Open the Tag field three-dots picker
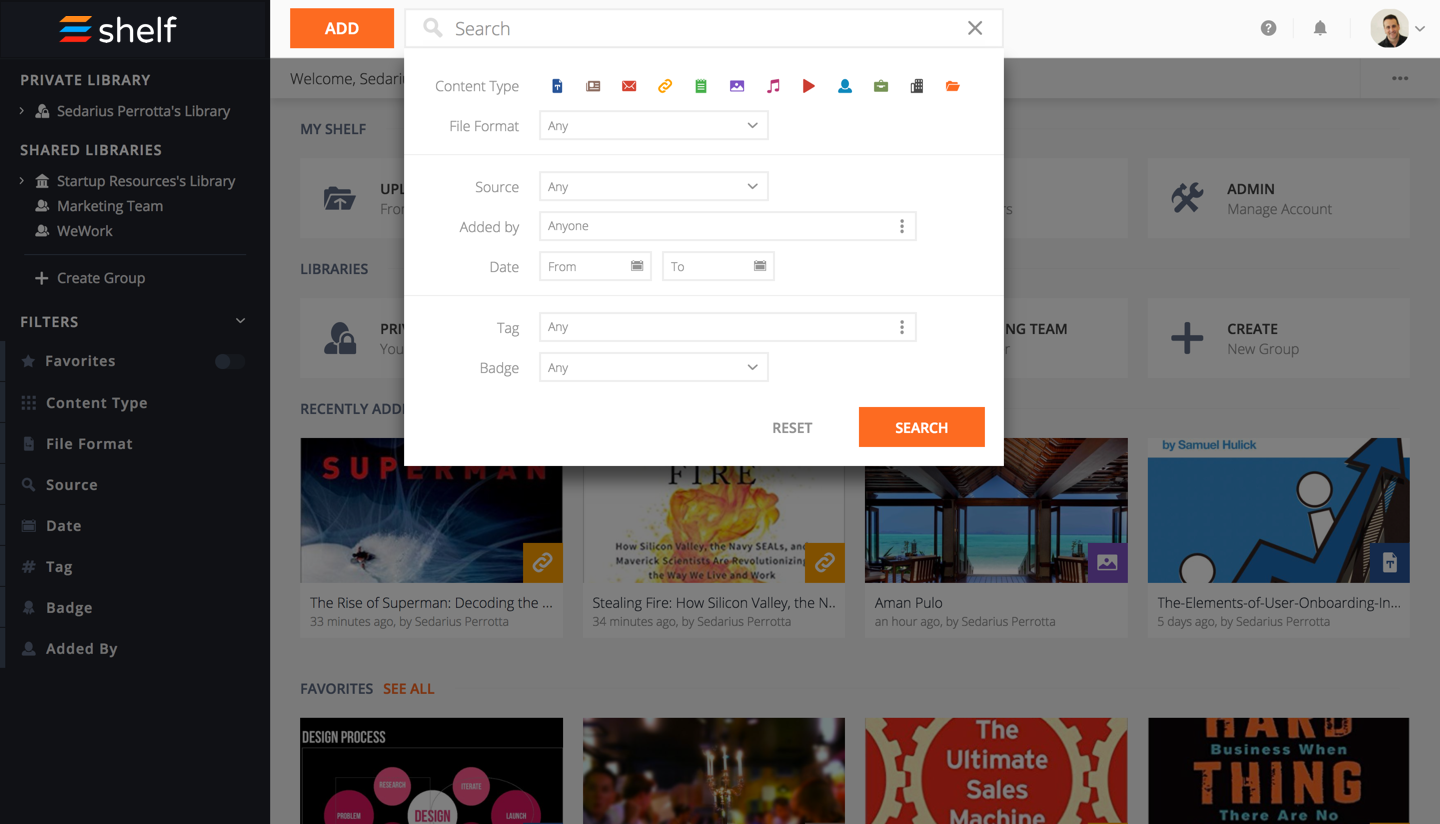 pyautogui.click(x=902, y=327)
